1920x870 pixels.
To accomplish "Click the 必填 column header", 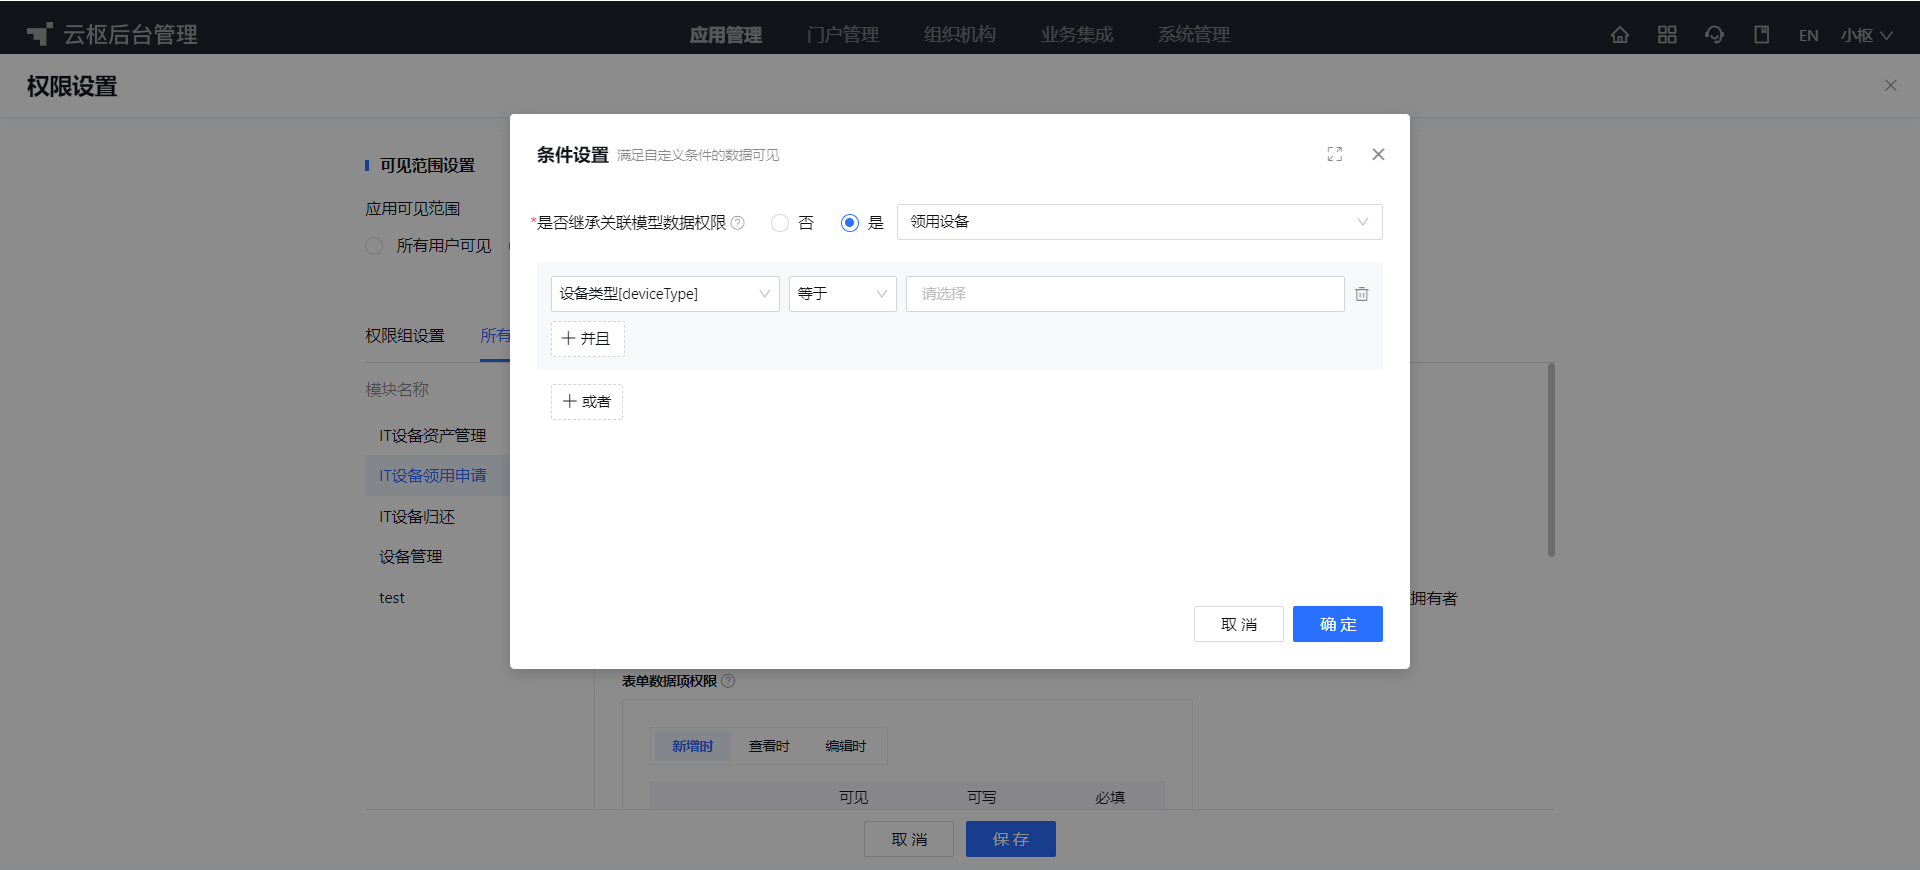I will [x=1110, y=797].
